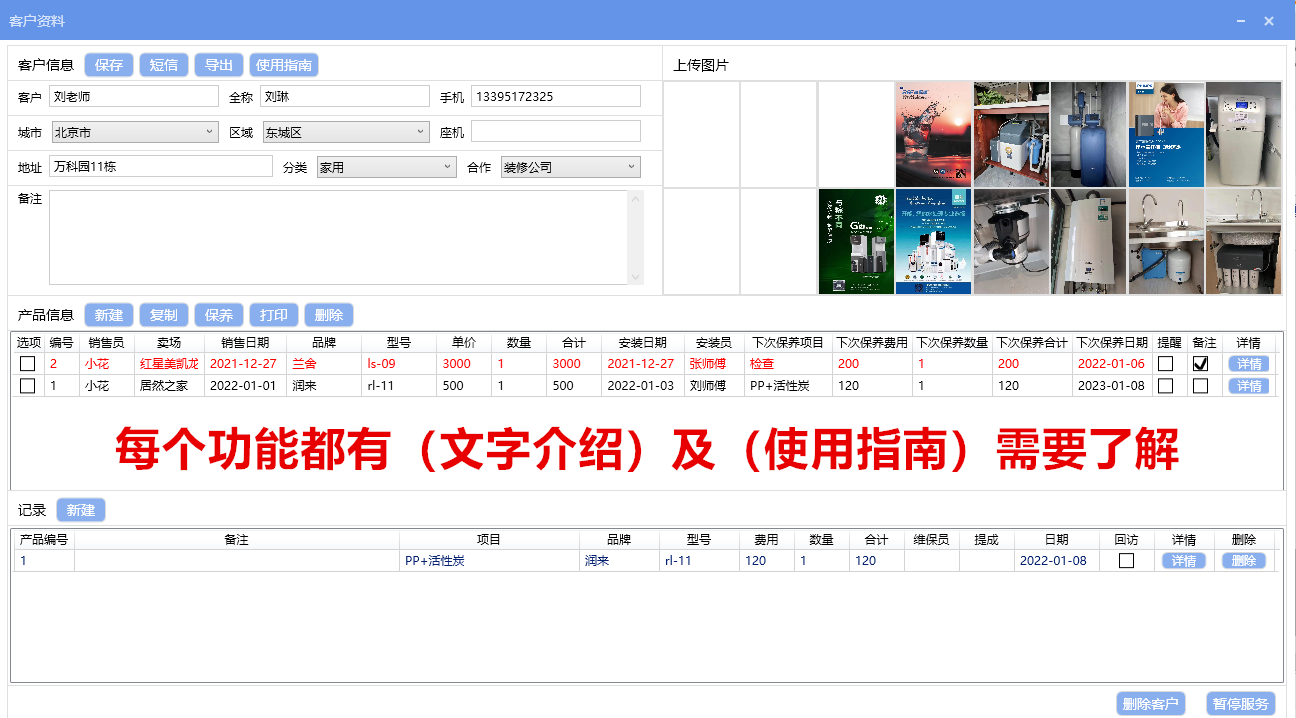Viewport: 1296px width, 718px height.
Task: Check the 回访 checkbox in the record row
Action: click(x=1127, y=561)
